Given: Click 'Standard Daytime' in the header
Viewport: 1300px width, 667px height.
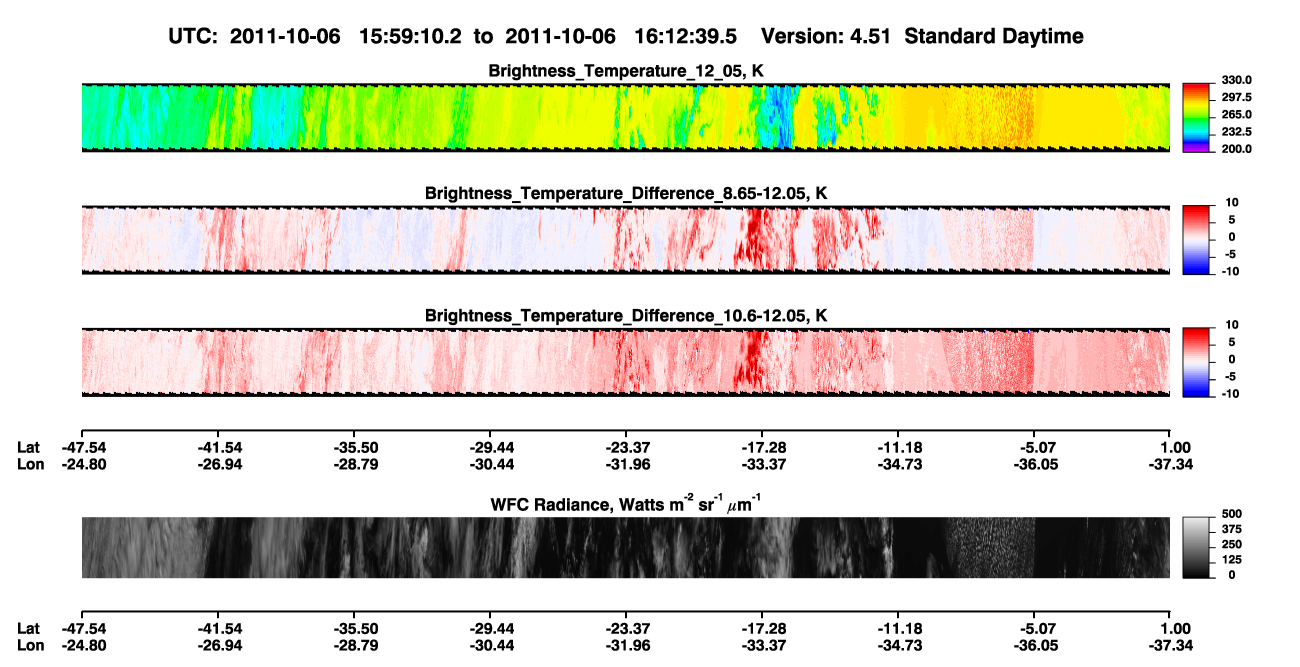Looking at the screenshot, I should [x=996, y=36].
